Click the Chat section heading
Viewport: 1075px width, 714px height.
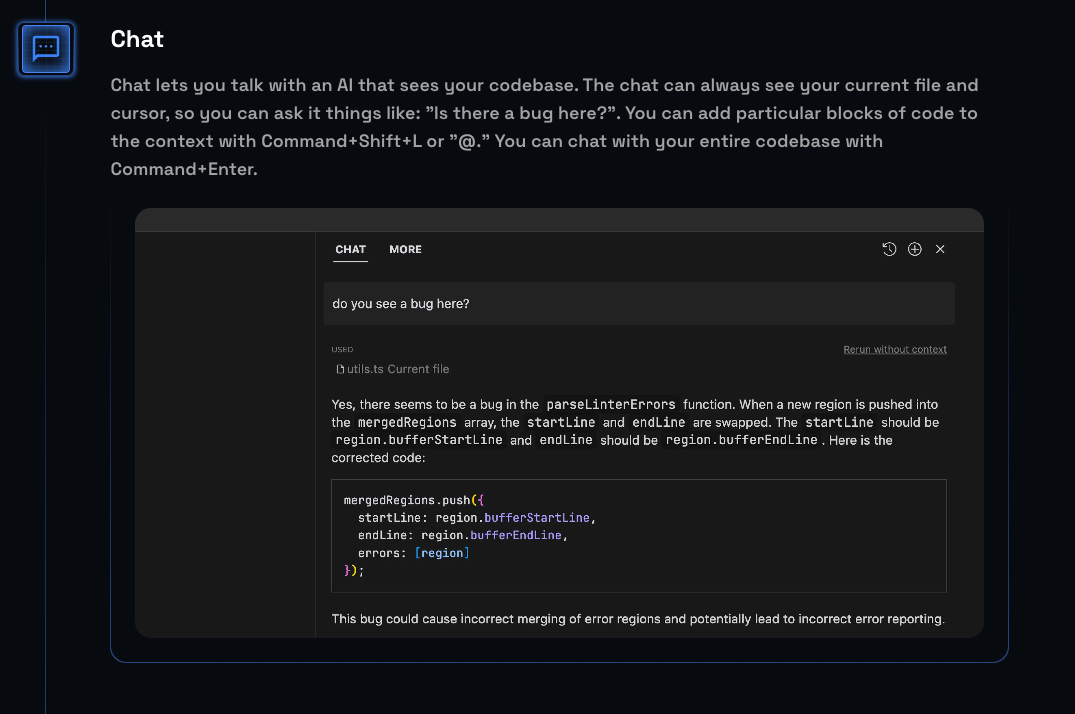[137, 39]
